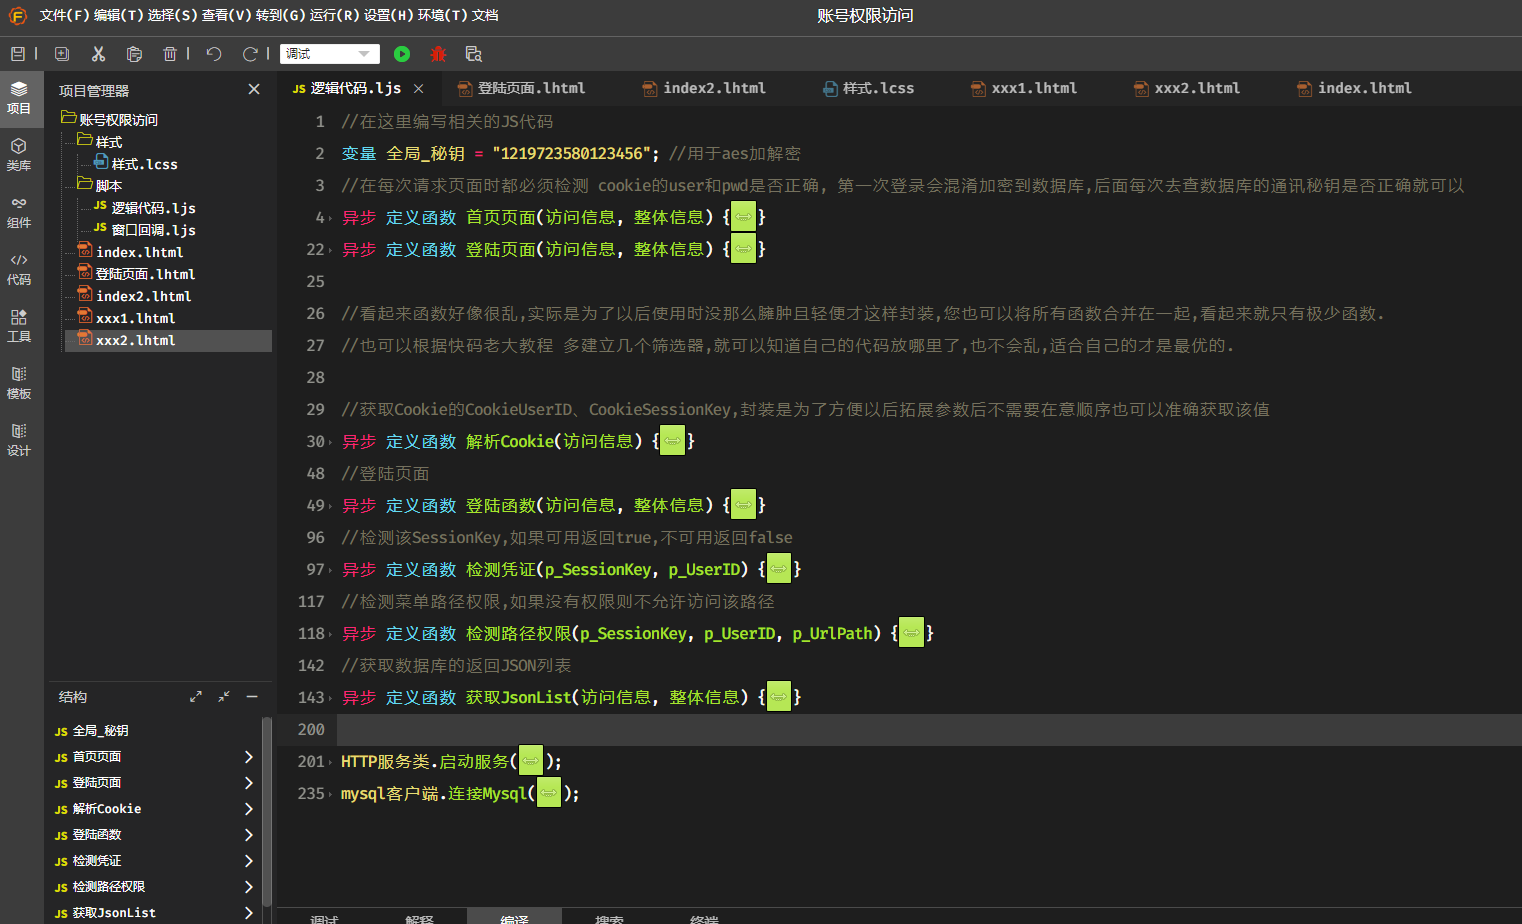The height and width of the screenshot is (924, 1522).
Task: Switch to index.lhtml tab
Action: pos(1356,89)
